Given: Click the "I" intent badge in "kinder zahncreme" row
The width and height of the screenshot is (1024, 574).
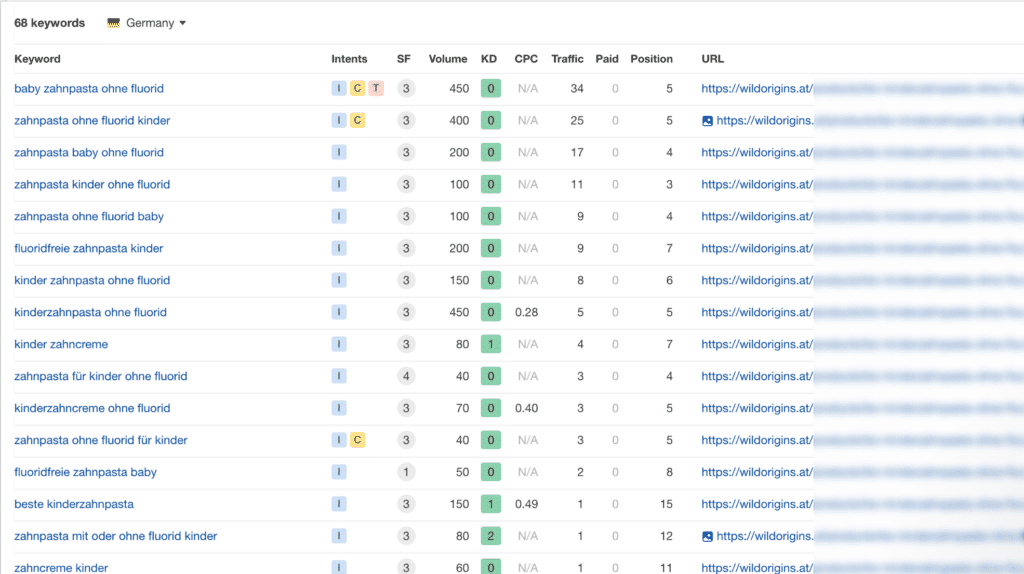Looking at the screenshot, I should click(x=339, y=345).
